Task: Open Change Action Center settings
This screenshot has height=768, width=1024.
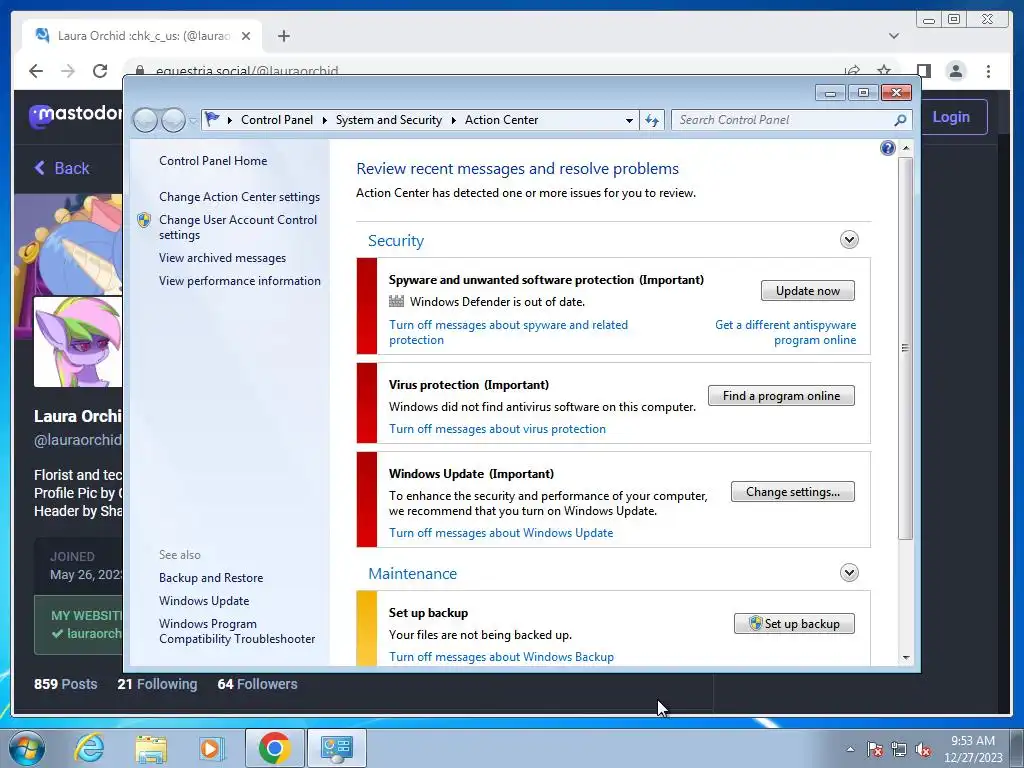Action: (240, 197)
